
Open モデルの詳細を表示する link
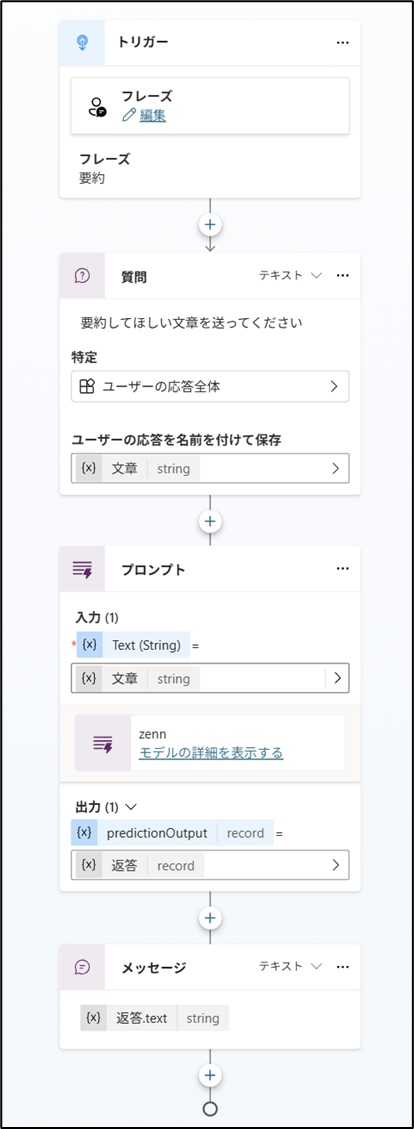[211, 752]
